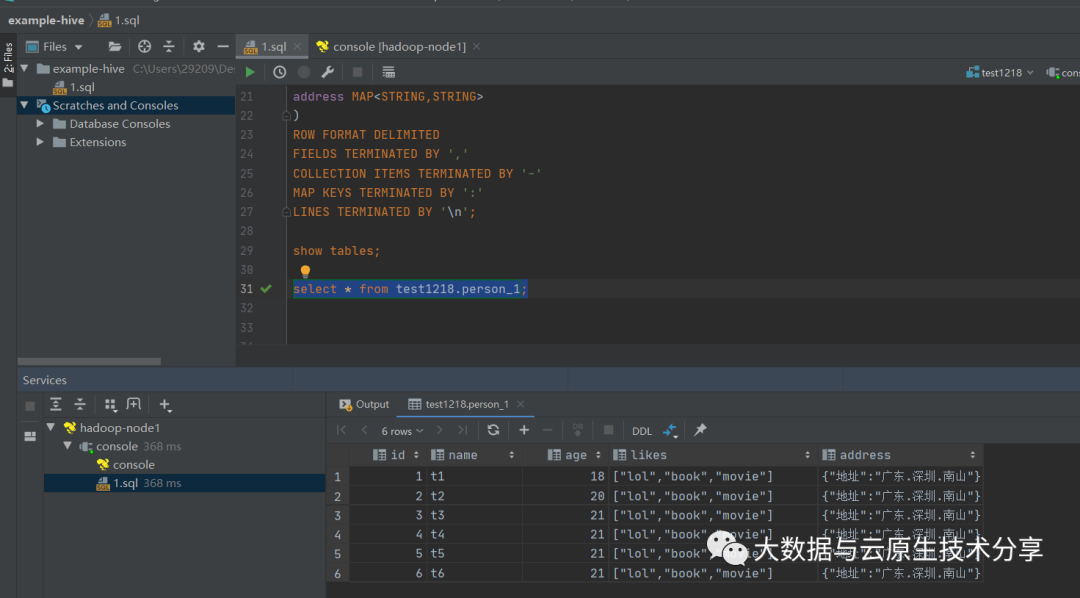Collapse the hadoop-node1 service node
This screenshot has height=598, width=1080.
51,427
